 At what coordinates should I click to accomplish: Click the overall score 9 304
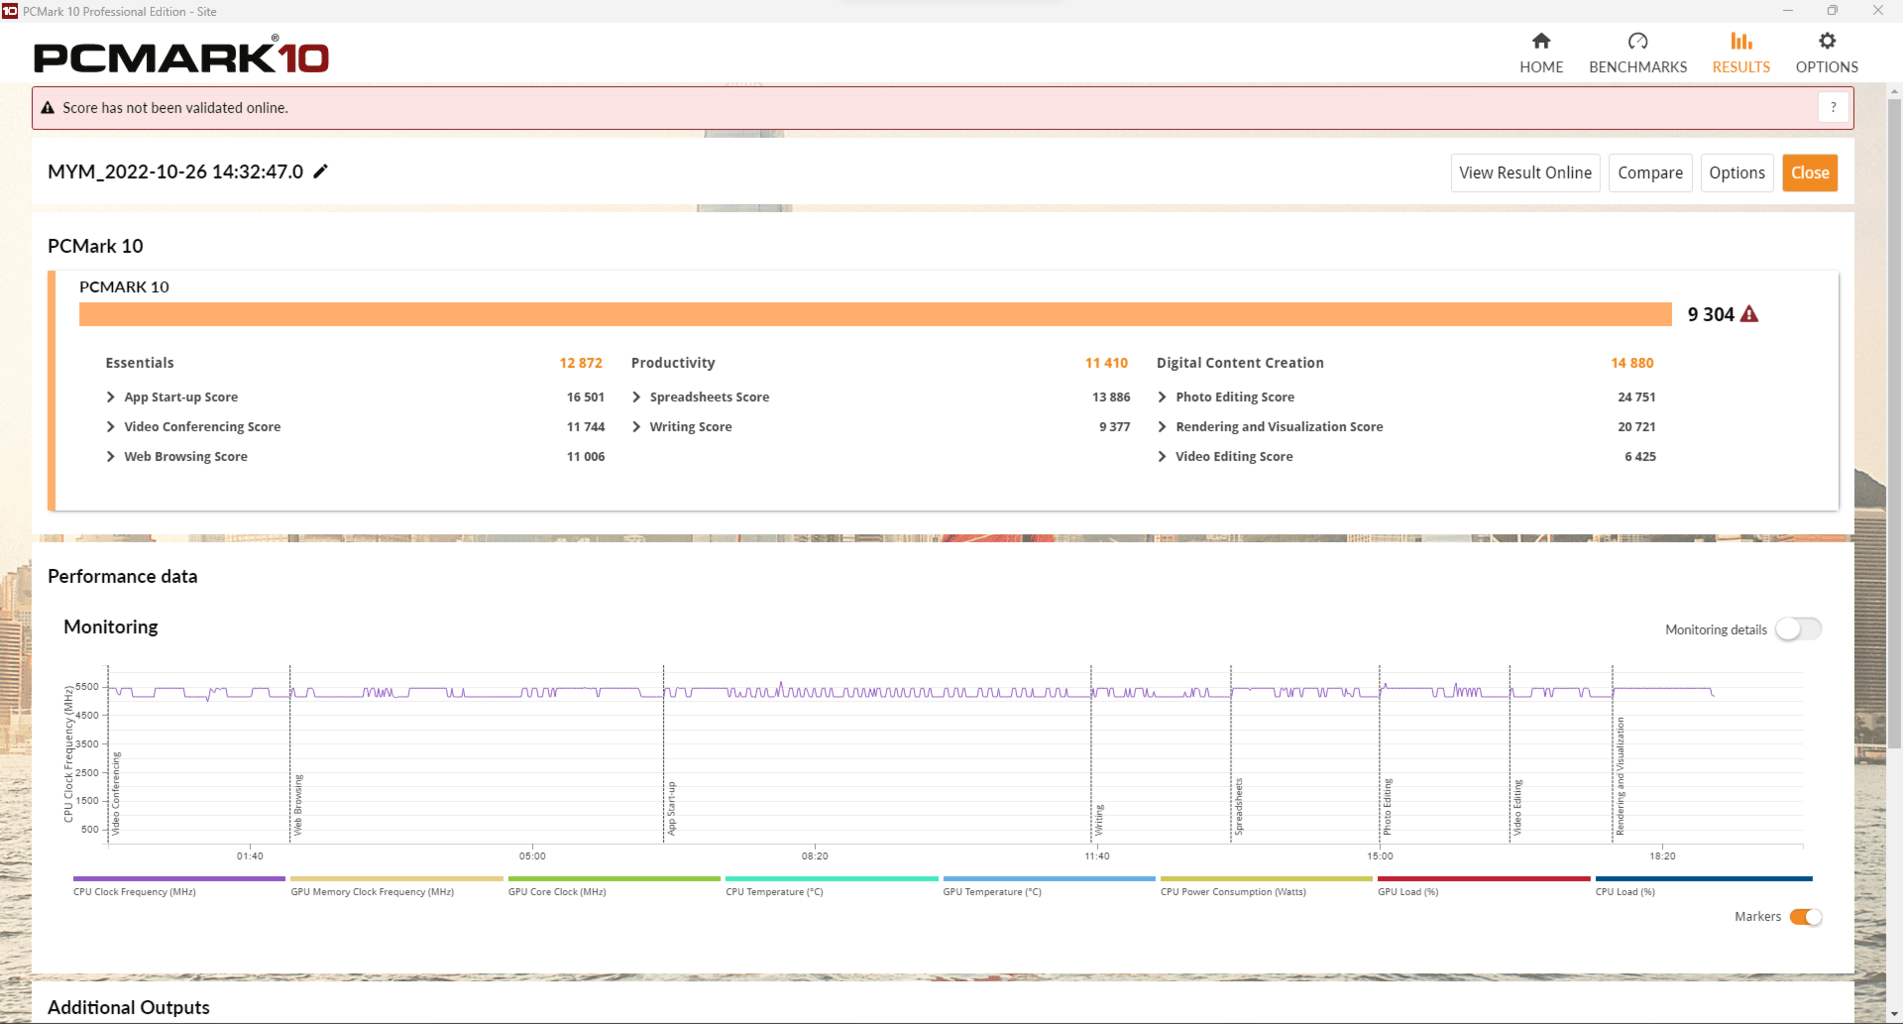[1711, 314]
